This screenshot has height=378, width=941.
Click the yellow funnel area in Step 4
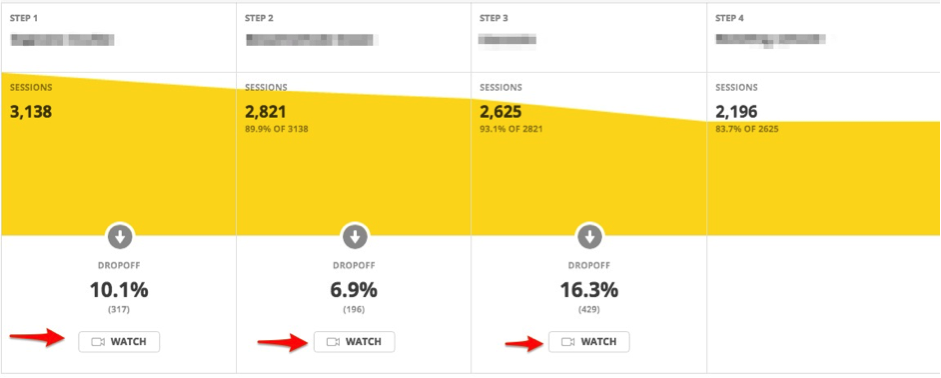tap(823, 178)
